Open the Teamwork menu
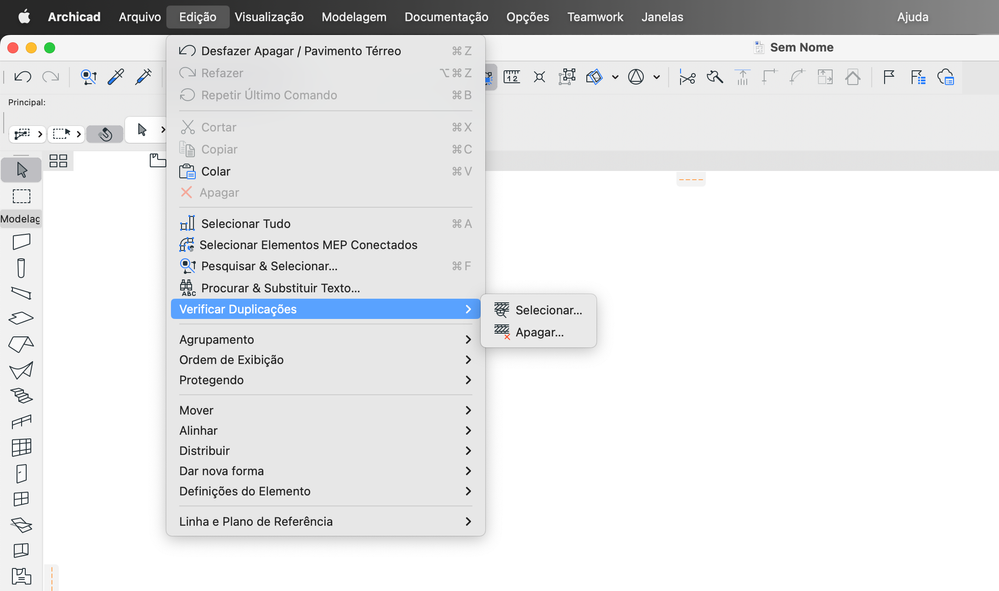999x591 pixels. click(x=595, y=17)
